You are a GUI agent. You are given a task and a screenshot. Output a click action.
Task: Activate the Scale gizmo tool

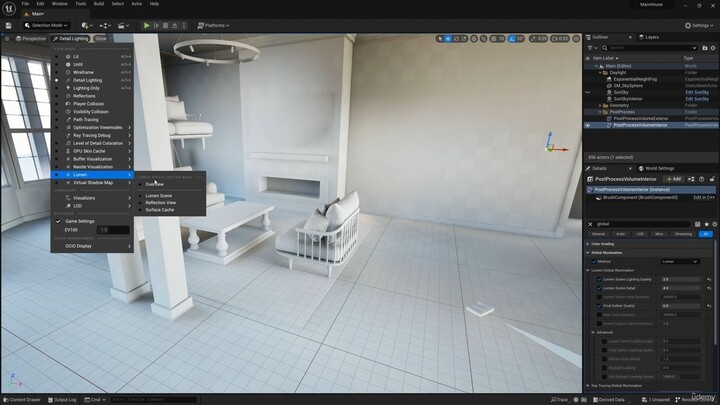[464, 39]
